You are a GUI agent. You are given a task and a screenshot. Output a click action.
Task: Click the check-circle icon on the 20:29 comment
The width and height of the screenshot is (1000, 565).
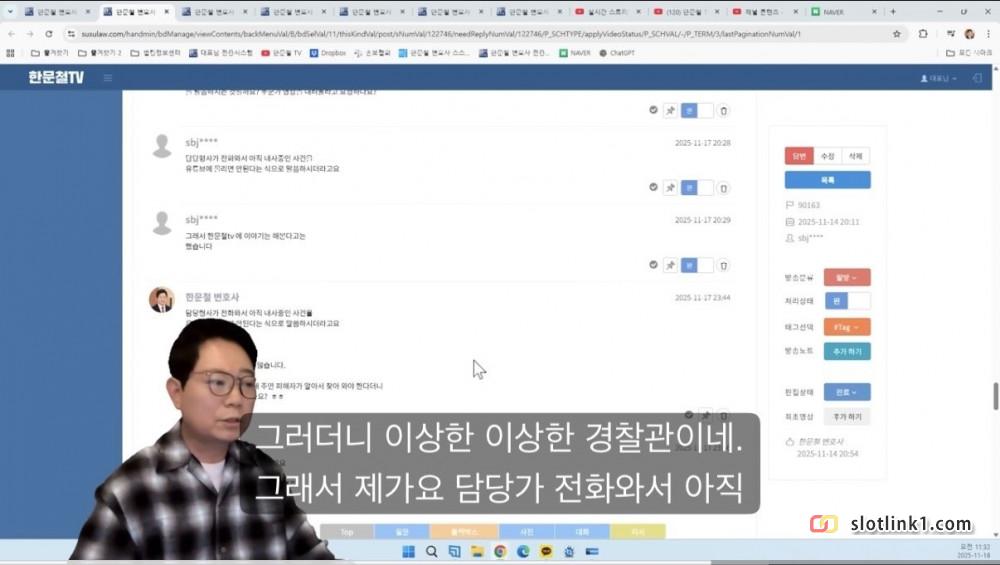click(x=653, y=264)
